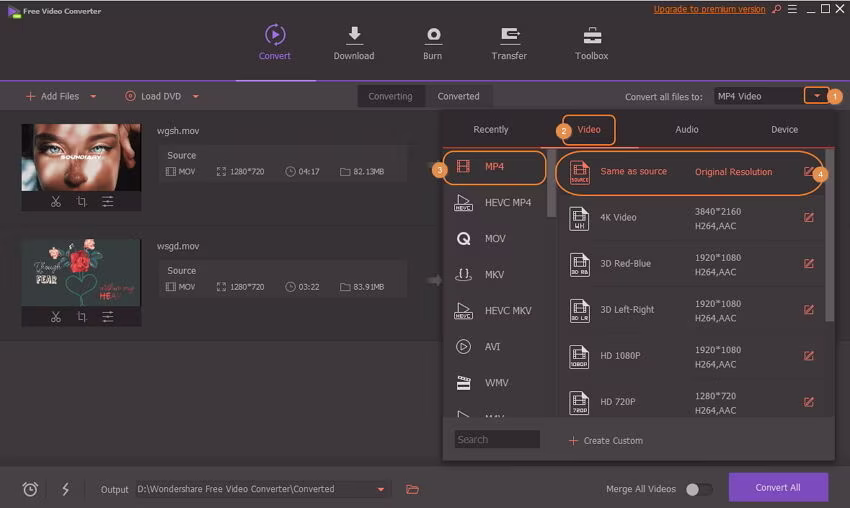
Task: Click the trim scissors icon for wsgd.mov
Action: (56, 317)
